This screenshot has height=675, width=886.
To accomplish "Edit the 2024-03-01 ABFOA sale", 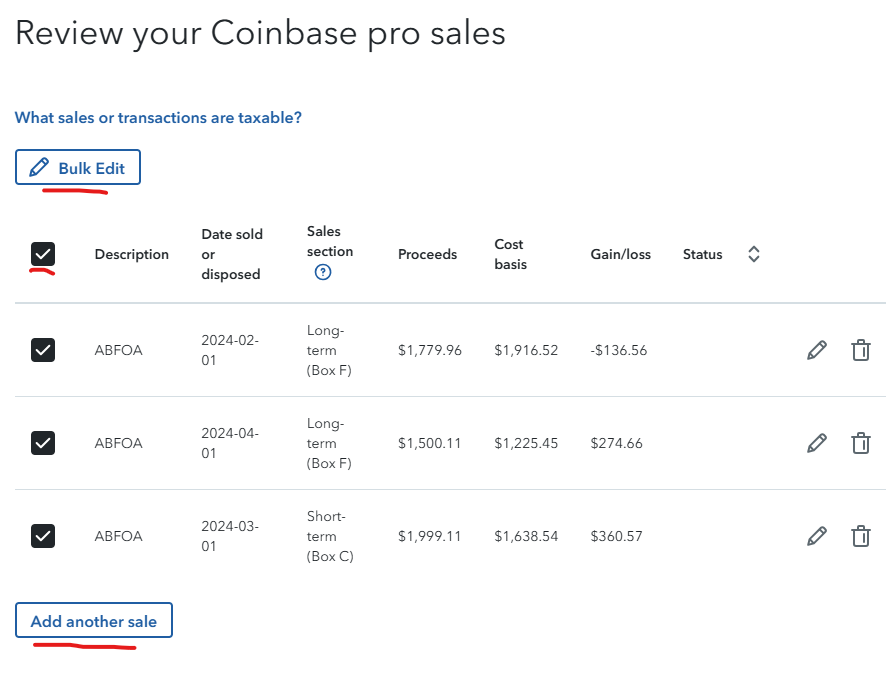I will [816, 536].
